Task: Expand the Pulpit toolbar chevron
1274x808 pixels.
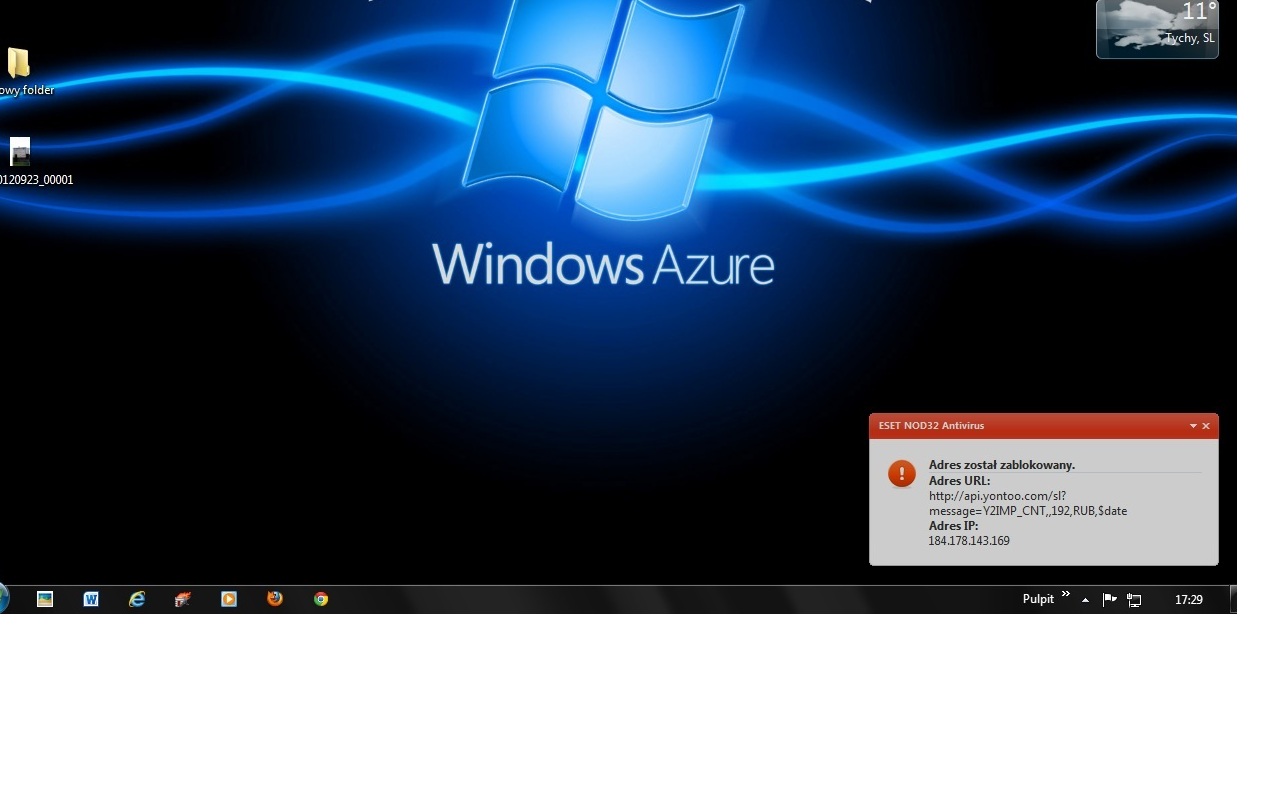Action: coord(1066,595)
